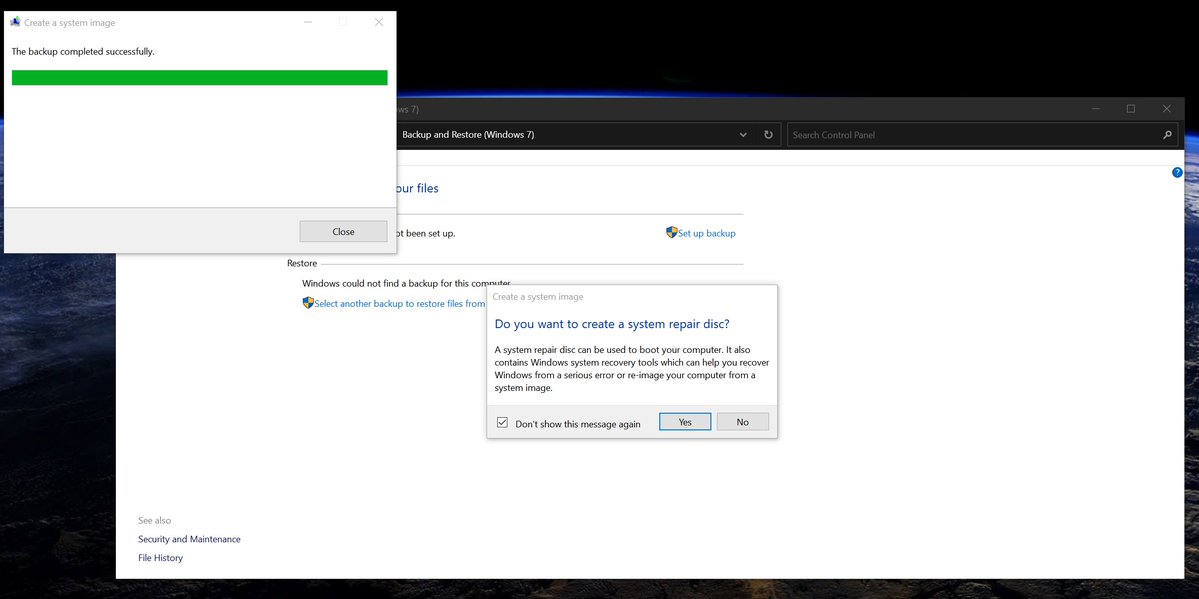Open the File History link
Image resolution: width=1199 pixels, height=599 pixels.
click(x=161, y=558)
